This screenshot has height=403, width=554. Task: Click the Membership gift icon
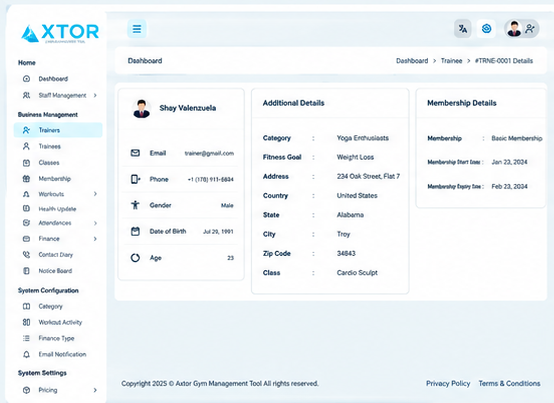coord(26,179)
